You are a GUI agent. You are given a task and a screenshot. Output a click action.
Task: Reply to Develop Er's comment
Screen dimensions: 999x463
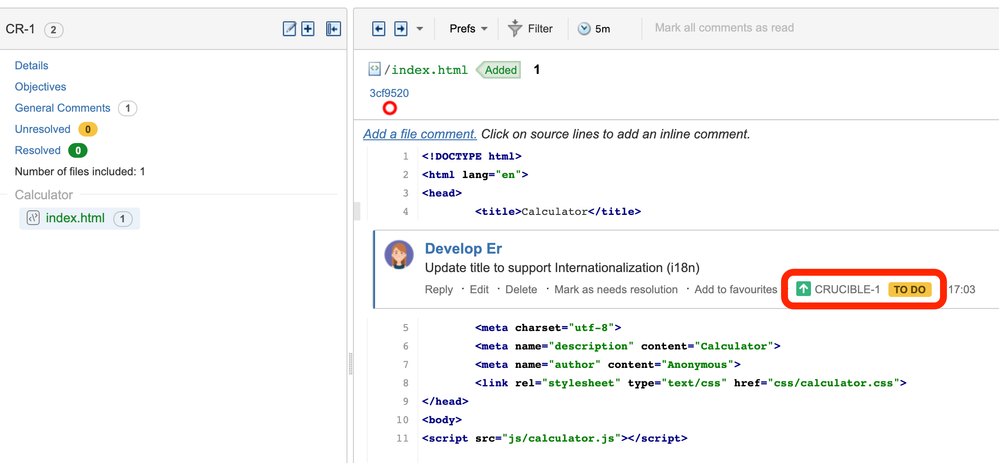(439, 289)
